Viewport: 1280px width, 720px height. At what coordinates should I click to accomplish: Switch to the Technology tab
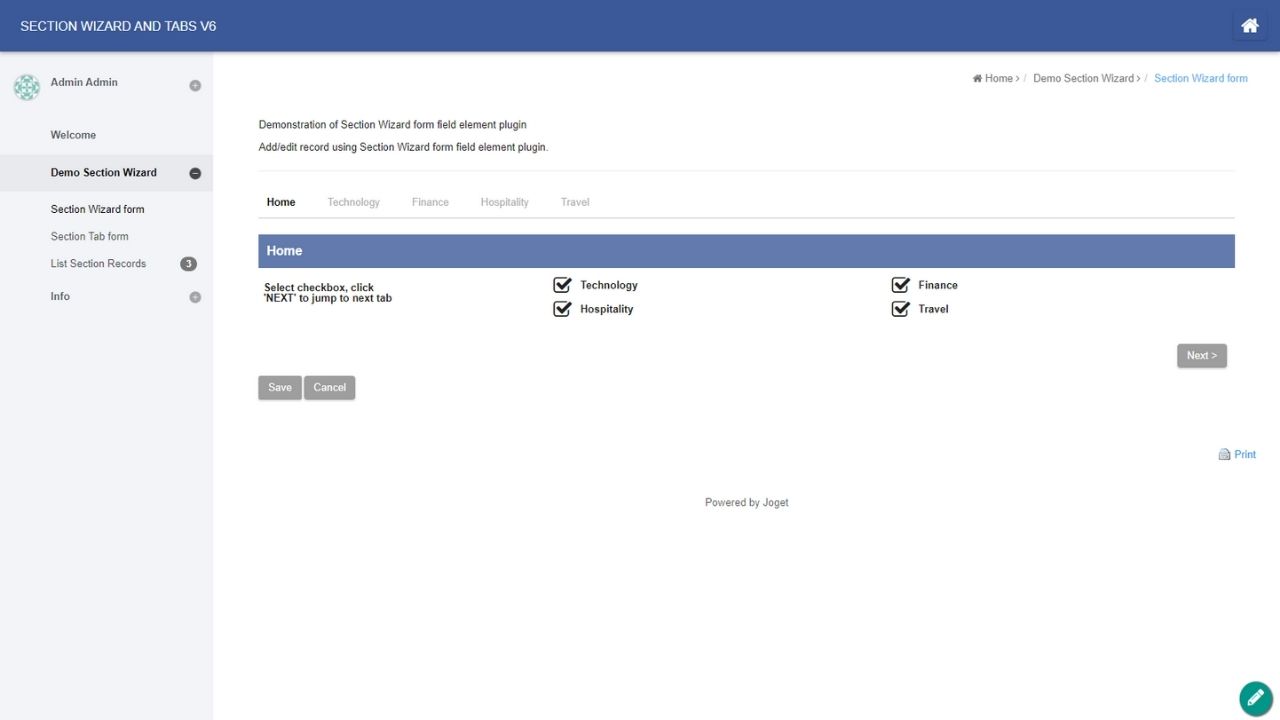coord(353,202)
